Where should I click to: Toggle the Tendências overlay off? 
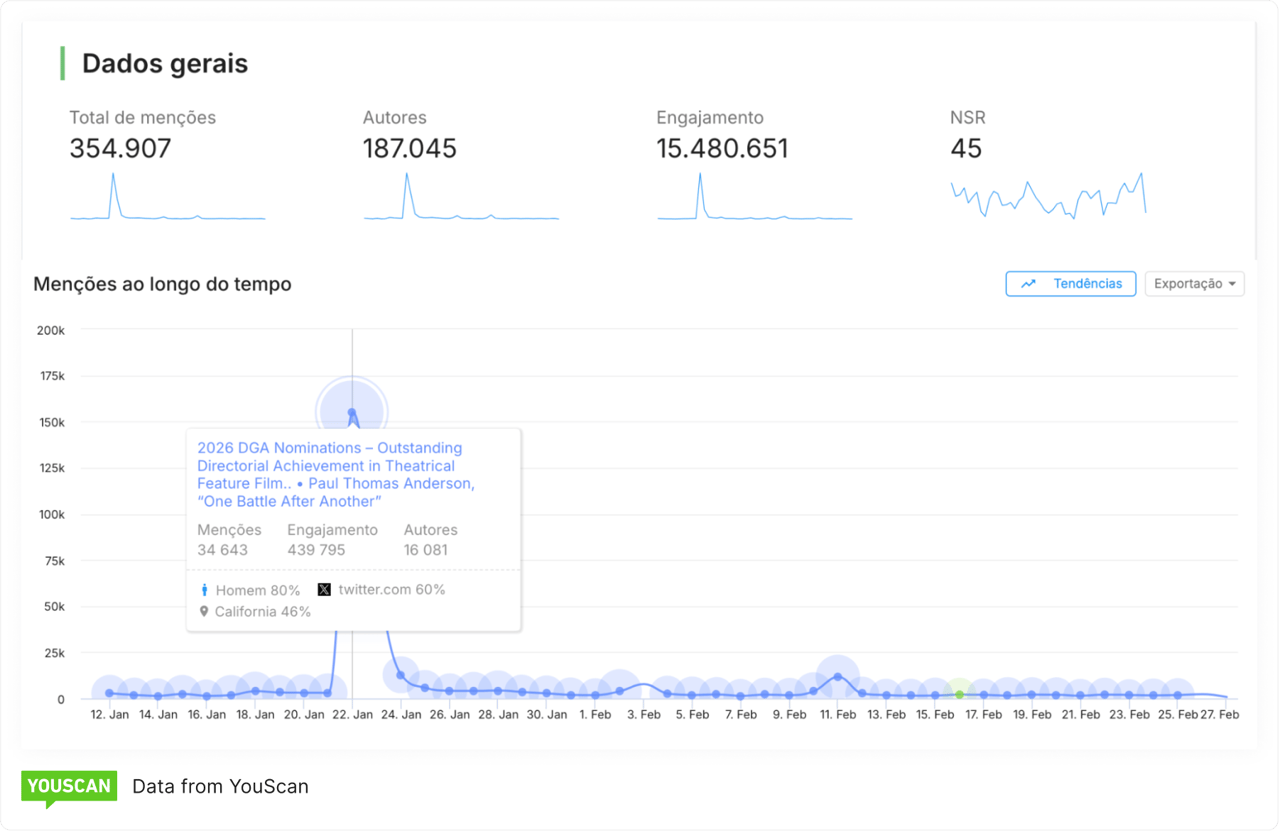(x=1070, y=283)
